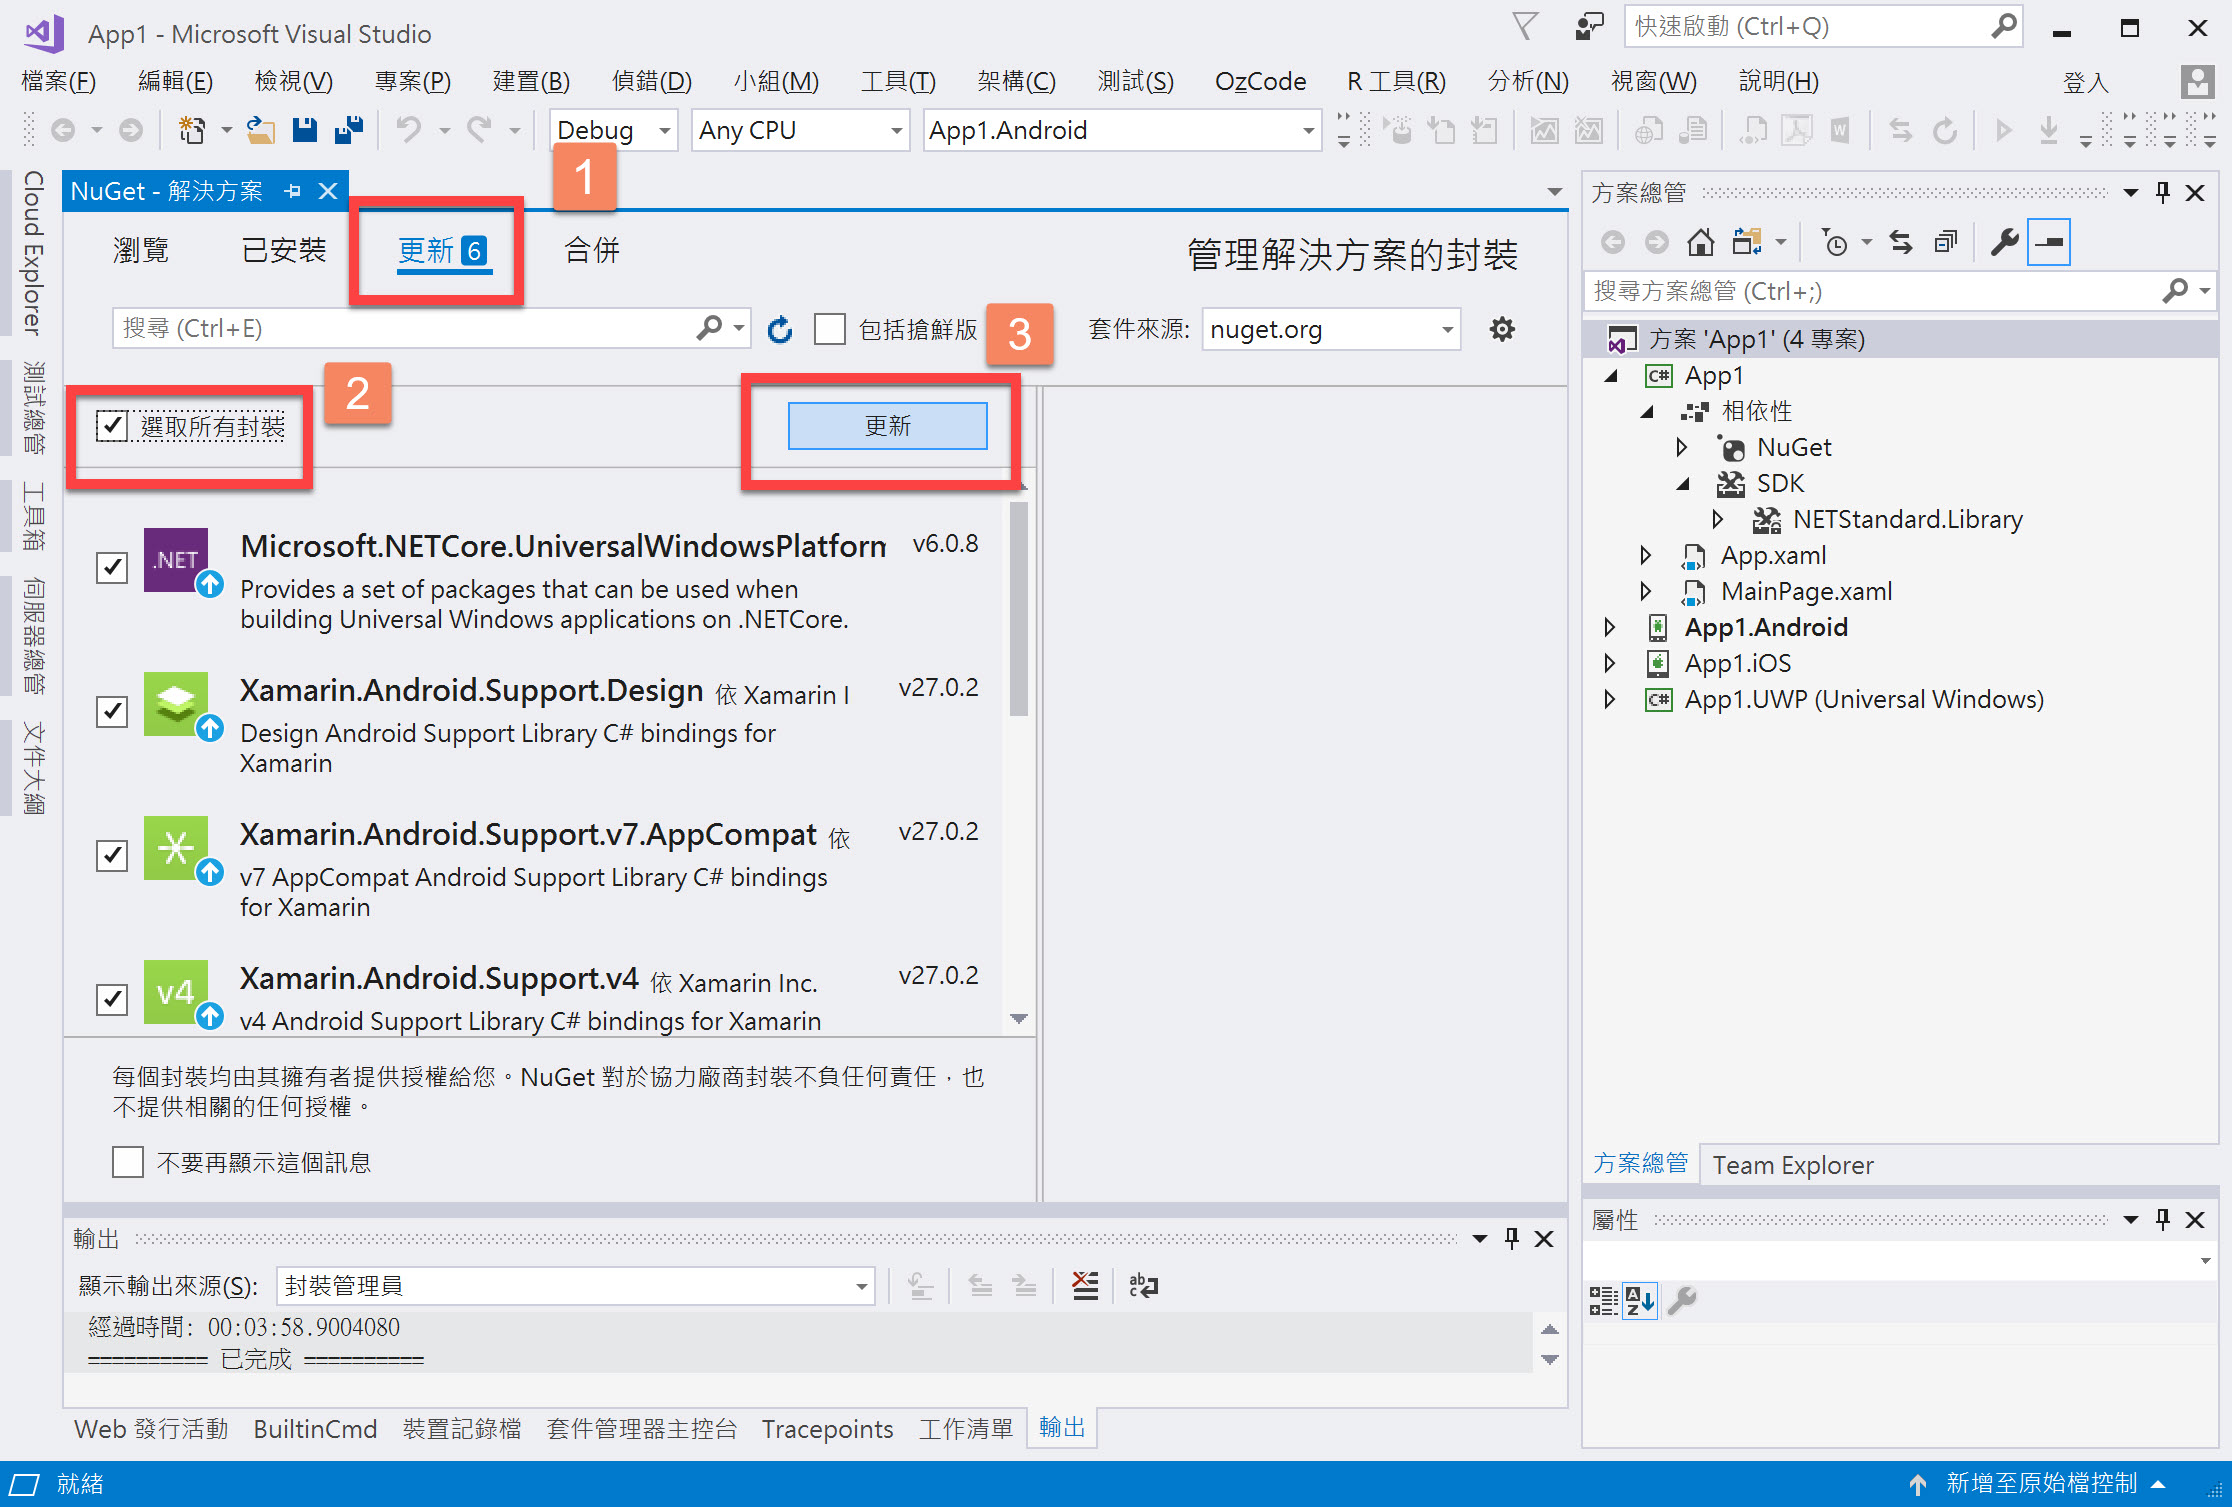
Task: Click 新增至原始檔控制 in status bar
Action: point(2041,1483)
